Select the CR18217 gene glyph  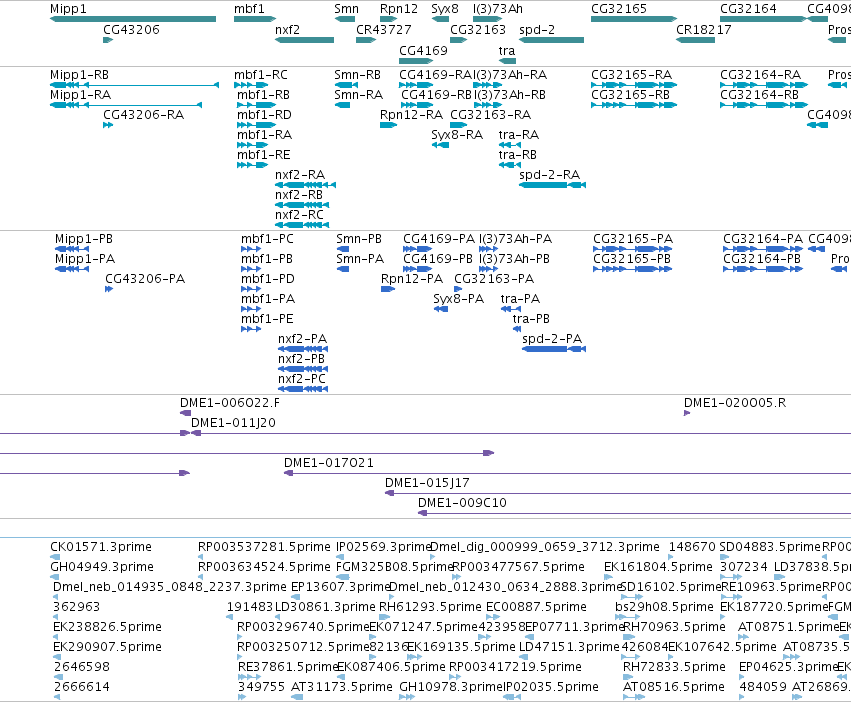pyautogui.click(x=695, y=40)
